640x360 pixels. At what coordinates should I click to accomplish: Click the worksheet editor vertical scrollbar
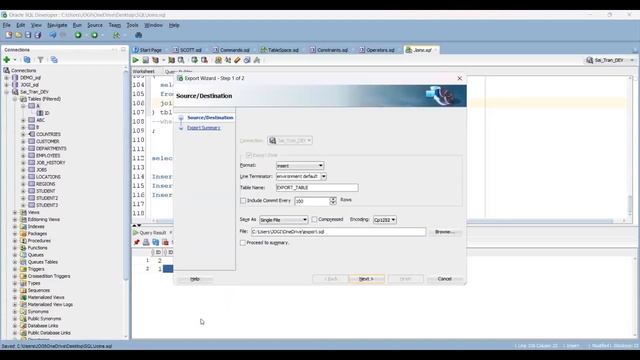point(630,147)
